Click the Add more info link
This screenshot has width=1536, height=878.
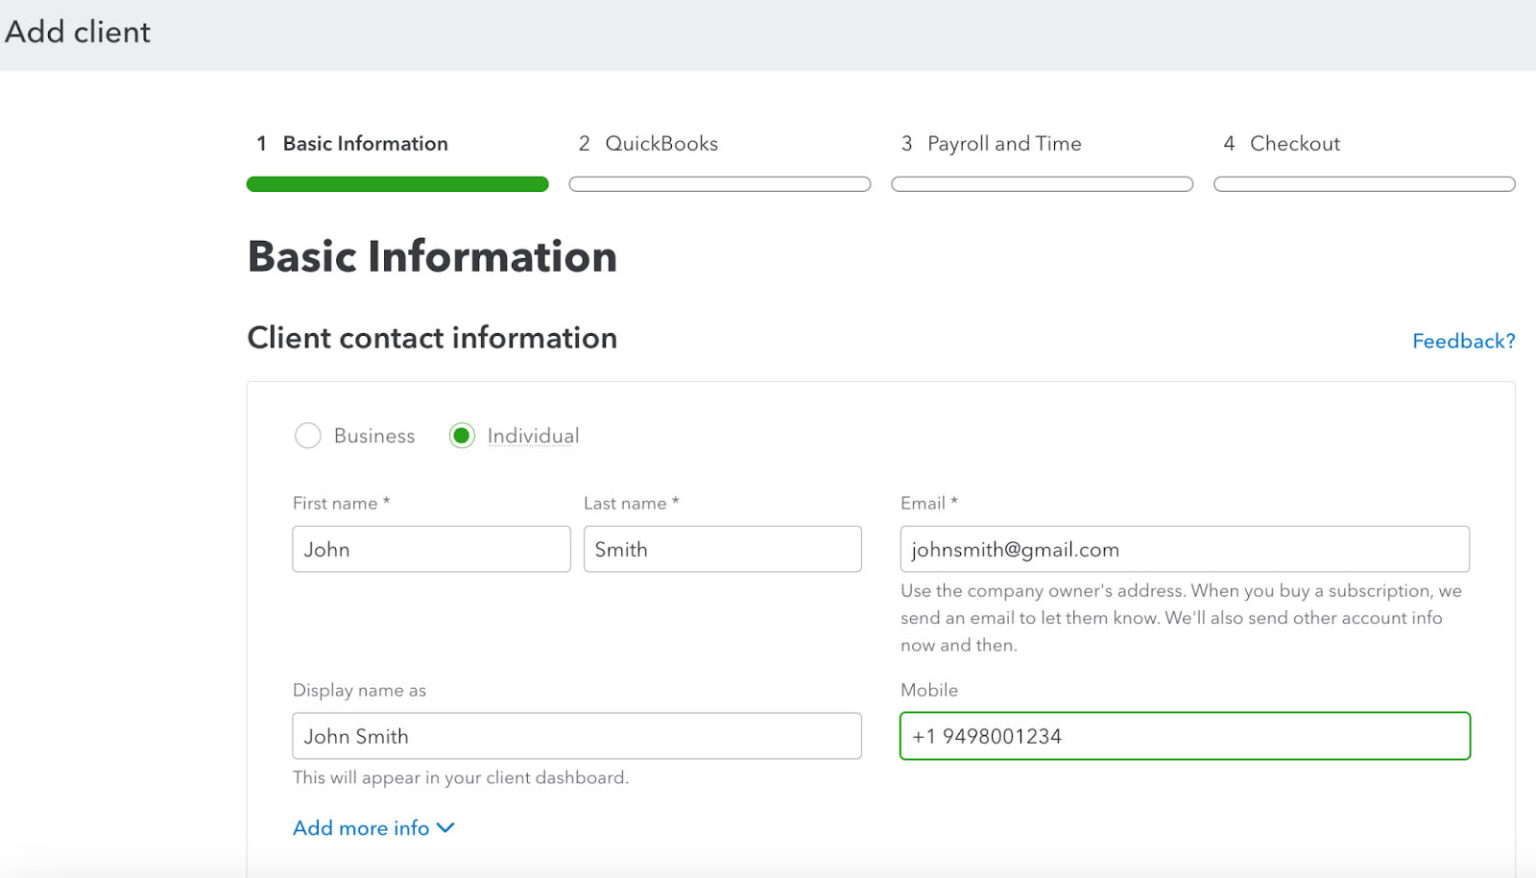click(360, 827)
